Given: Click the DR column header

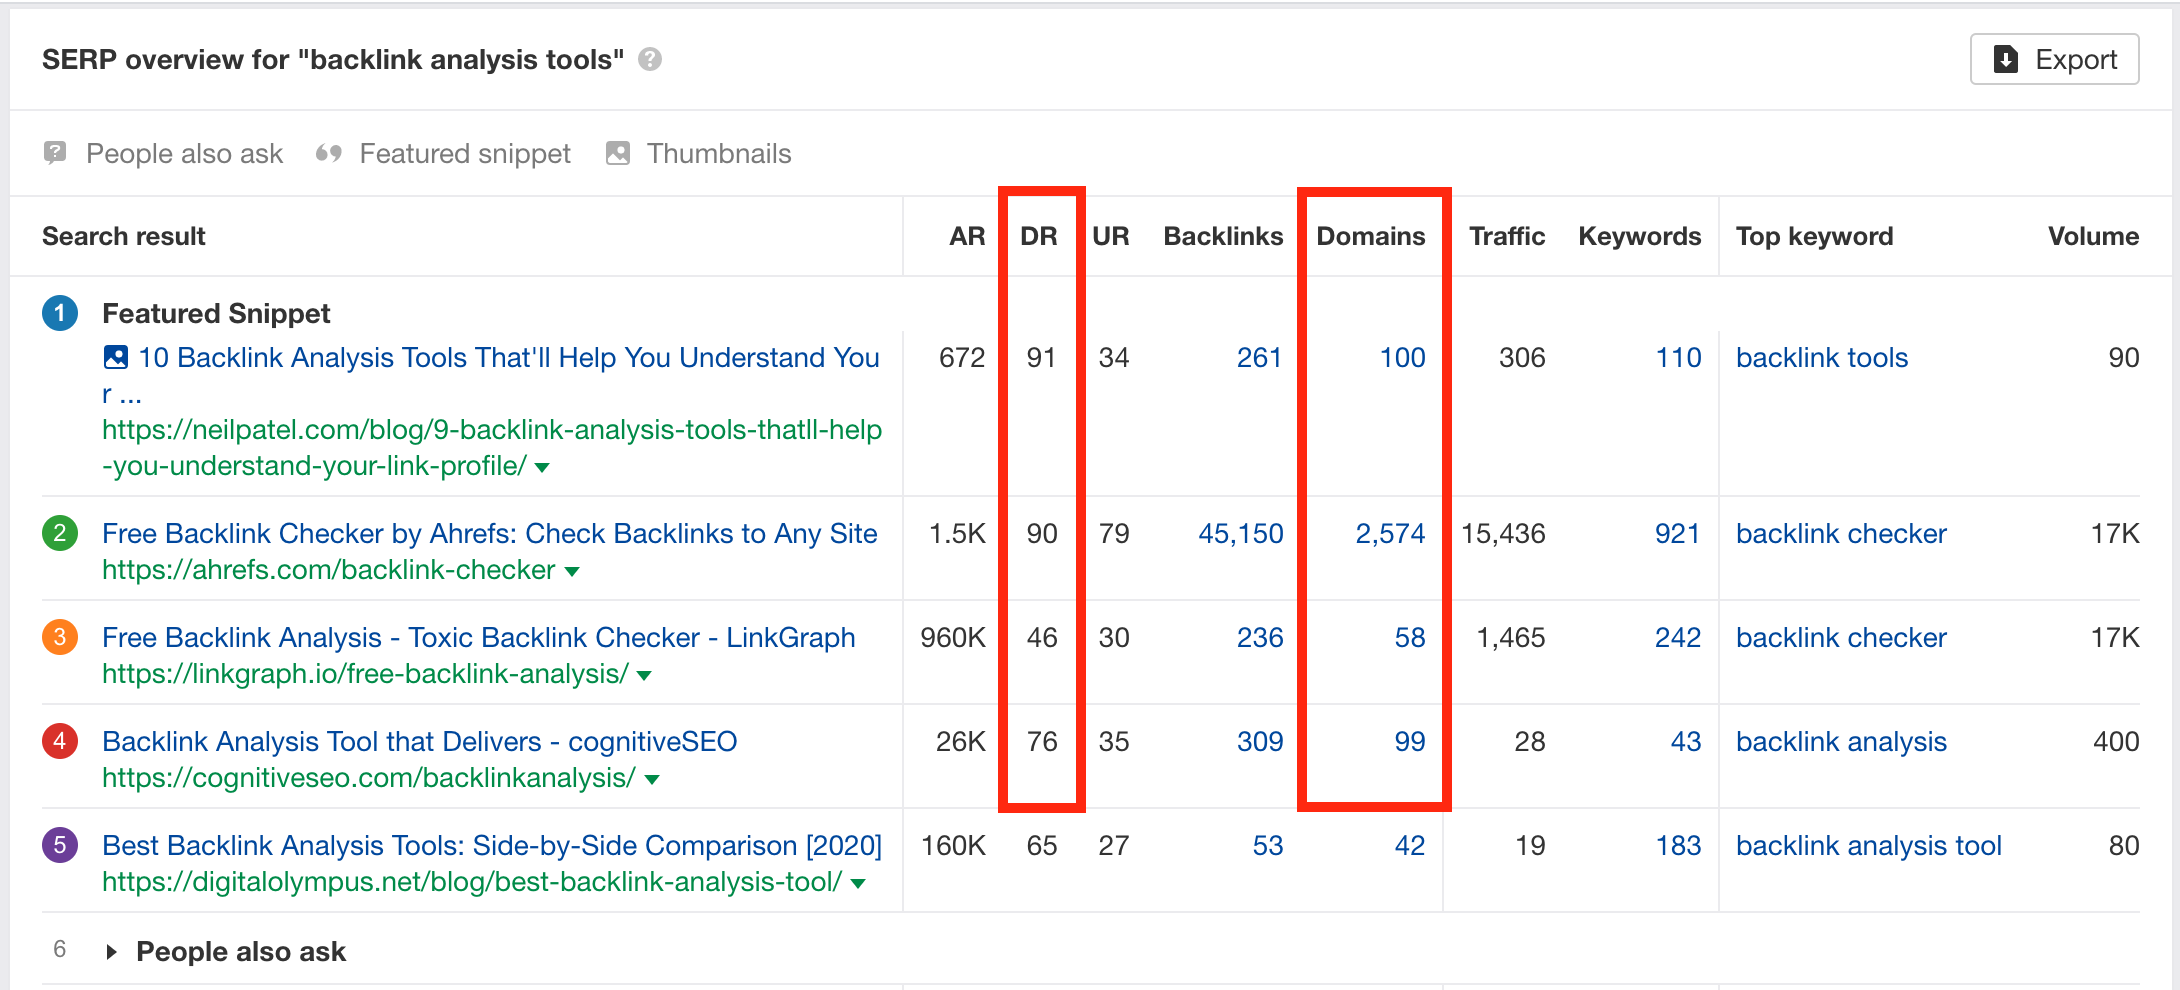Looking at the screenshot, I should point(1038,236).
